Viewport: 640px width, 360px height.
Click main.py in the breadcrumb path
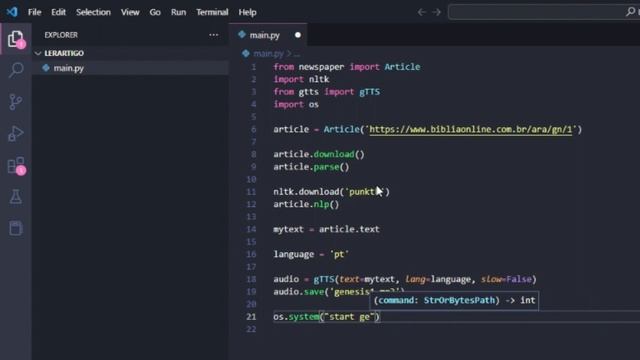(268, 53)
